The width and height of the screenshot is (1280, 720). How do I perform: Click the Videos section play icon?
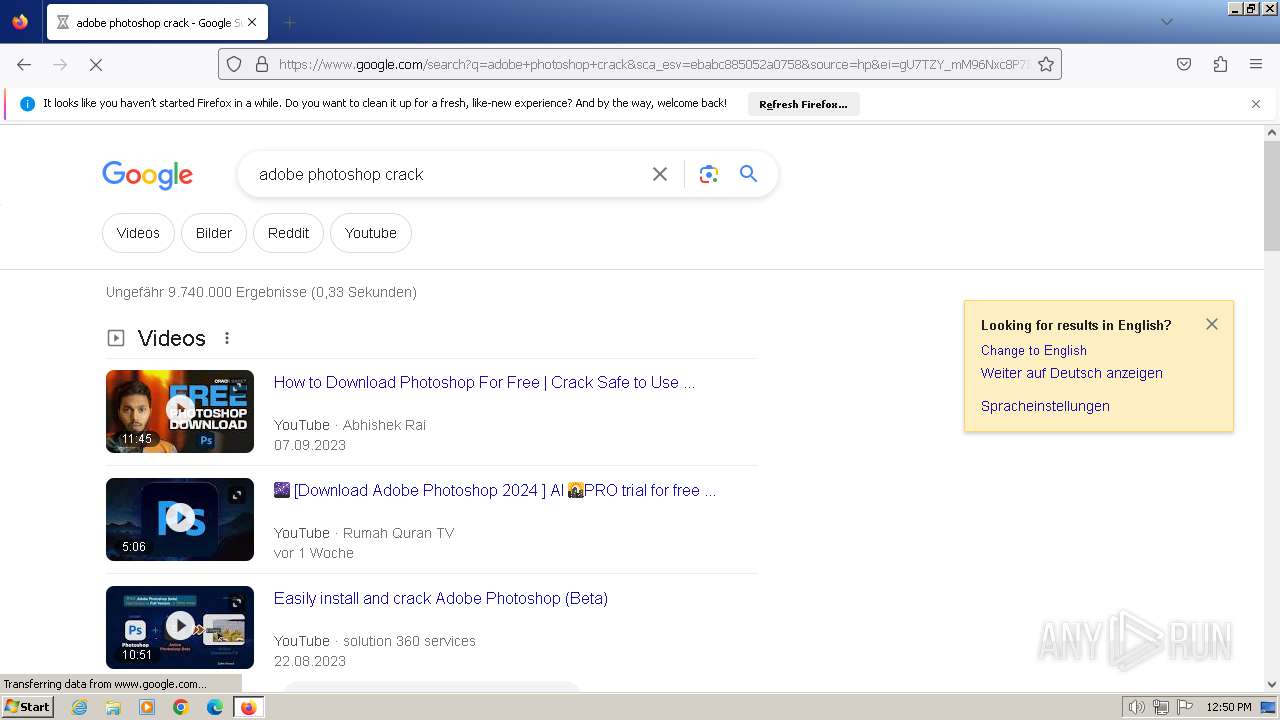point(116,338)
